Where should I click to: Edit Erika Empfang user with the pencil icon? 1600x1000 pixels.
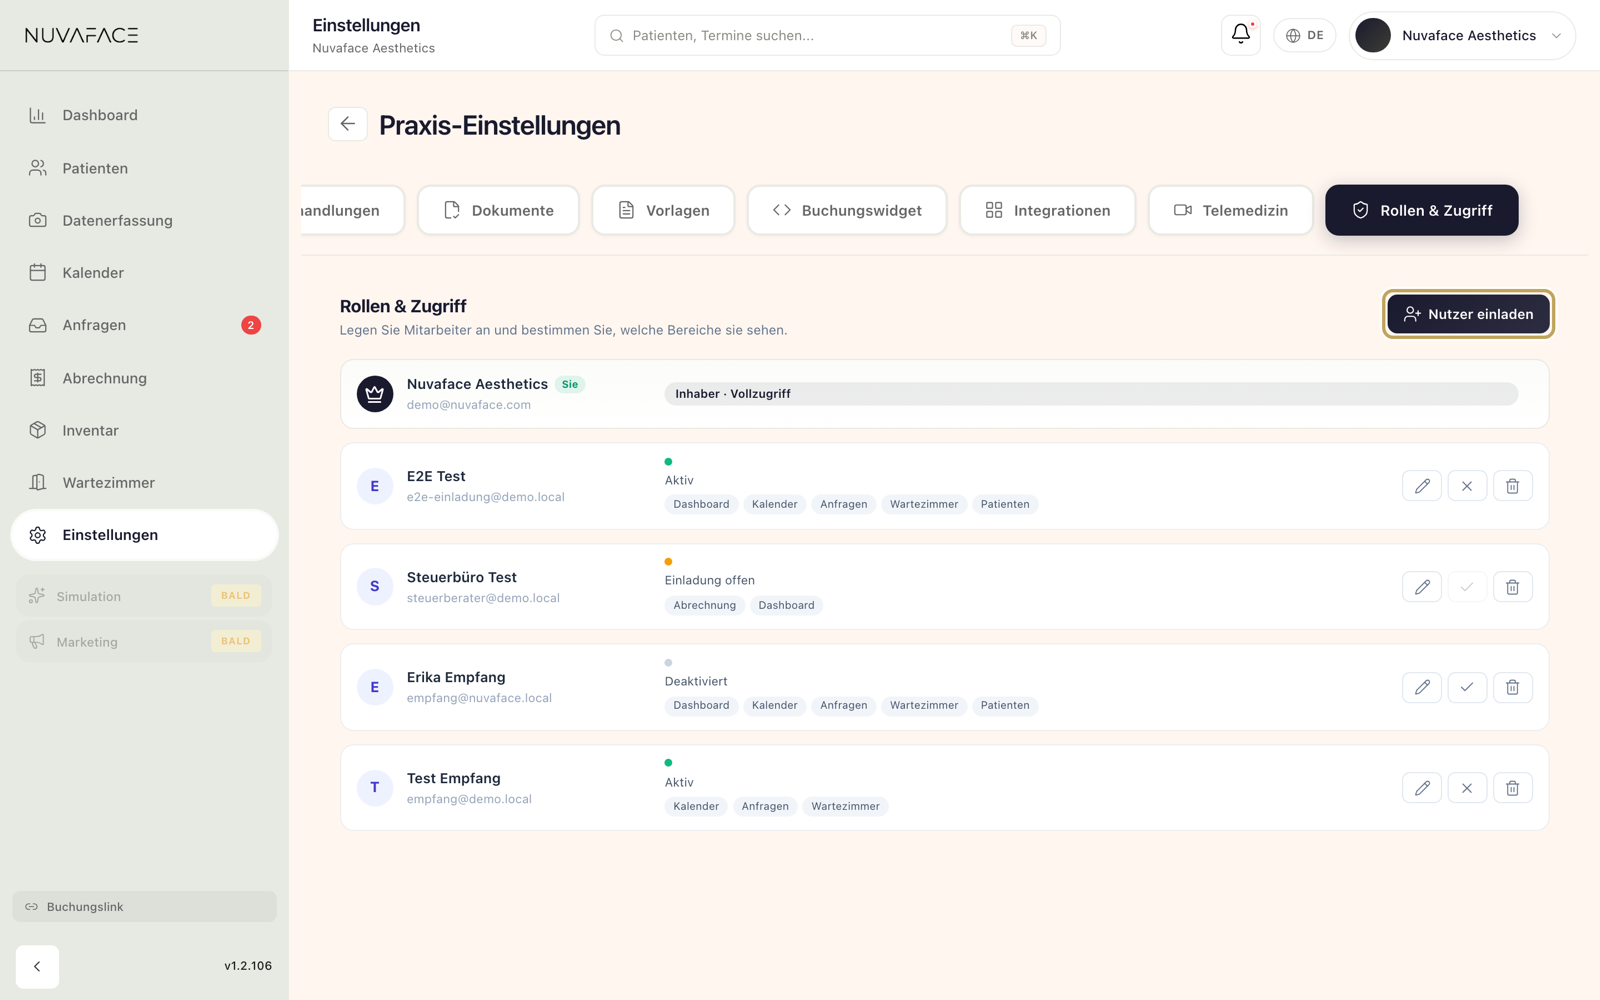[1421, 687]
